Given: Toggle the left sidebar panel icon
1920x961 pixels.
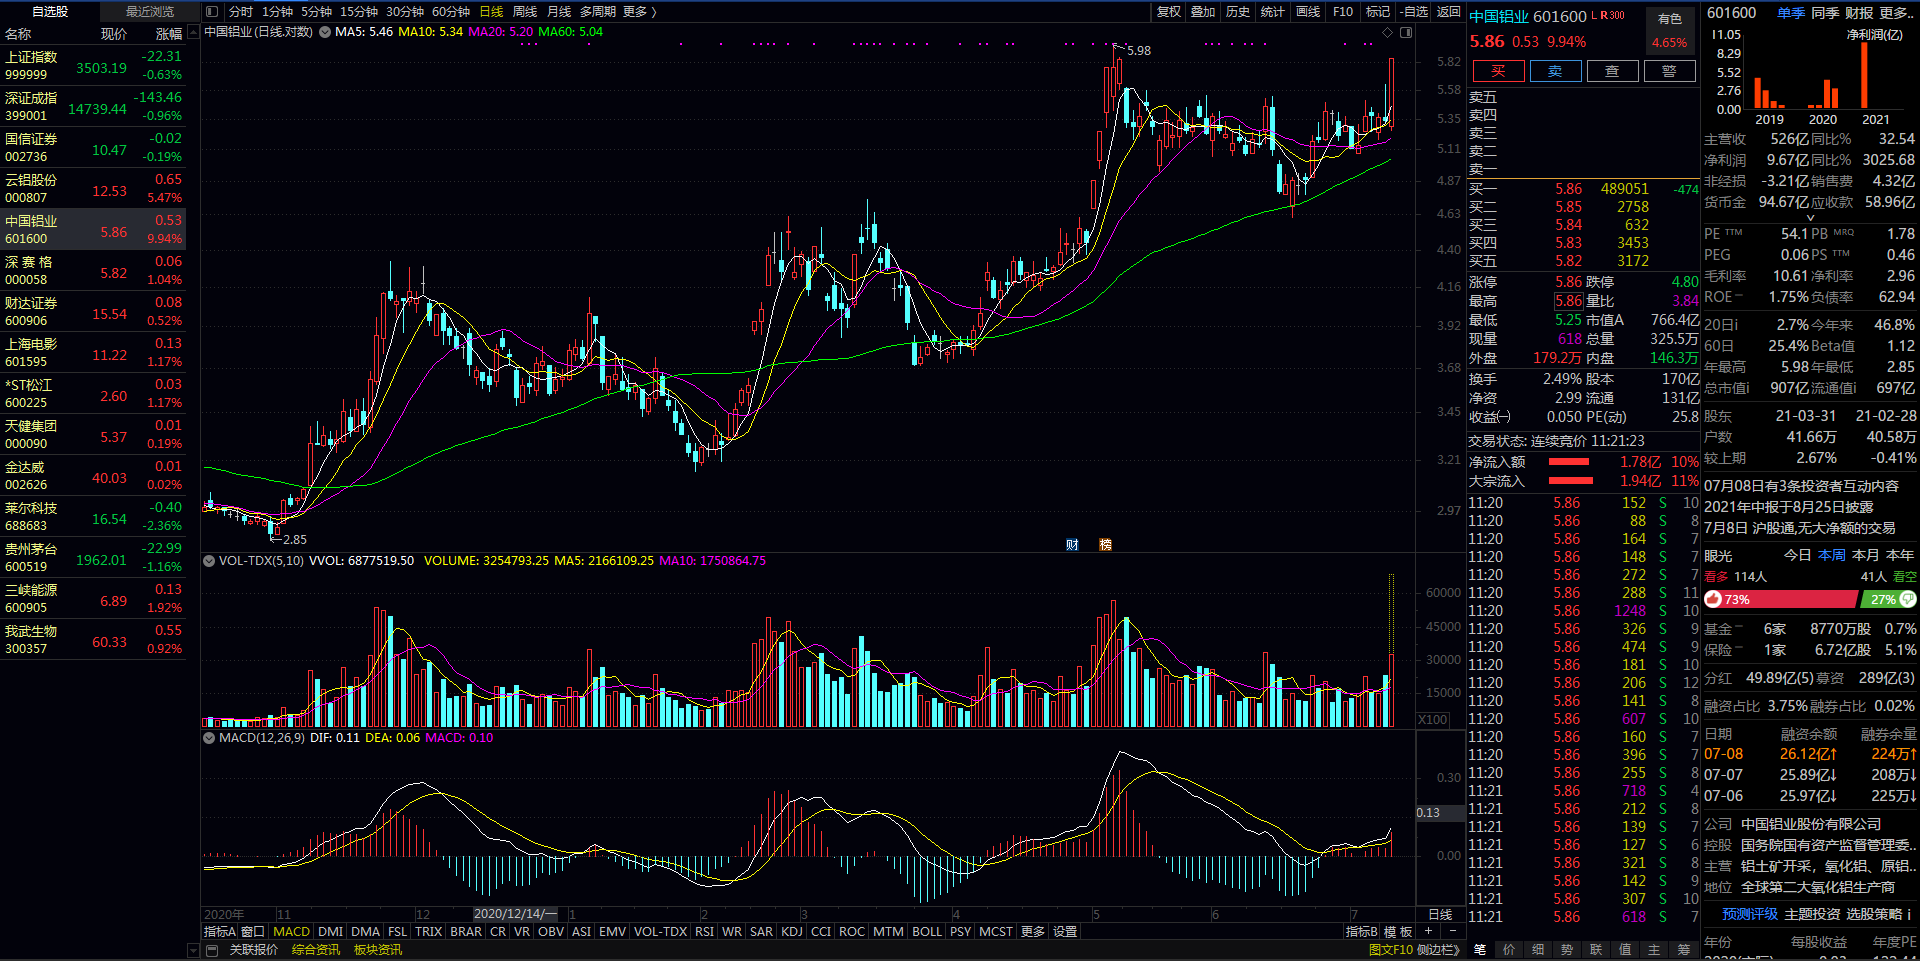Looking at the screenshot, I should [x=211, y=12].
